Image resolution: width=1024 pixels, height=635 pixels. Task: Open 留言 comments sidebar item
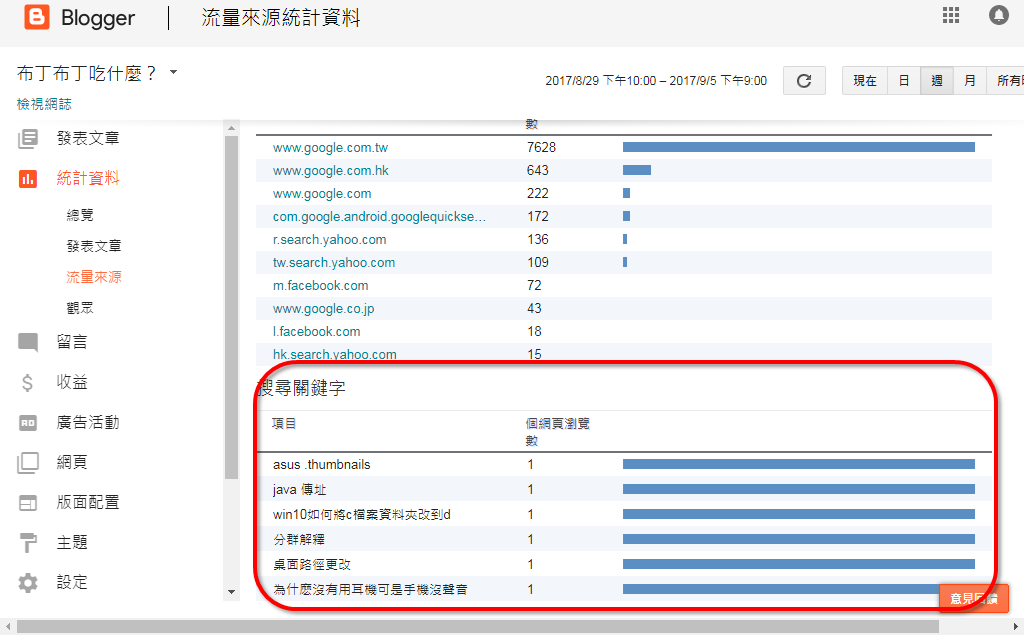[x=72, y=342]
